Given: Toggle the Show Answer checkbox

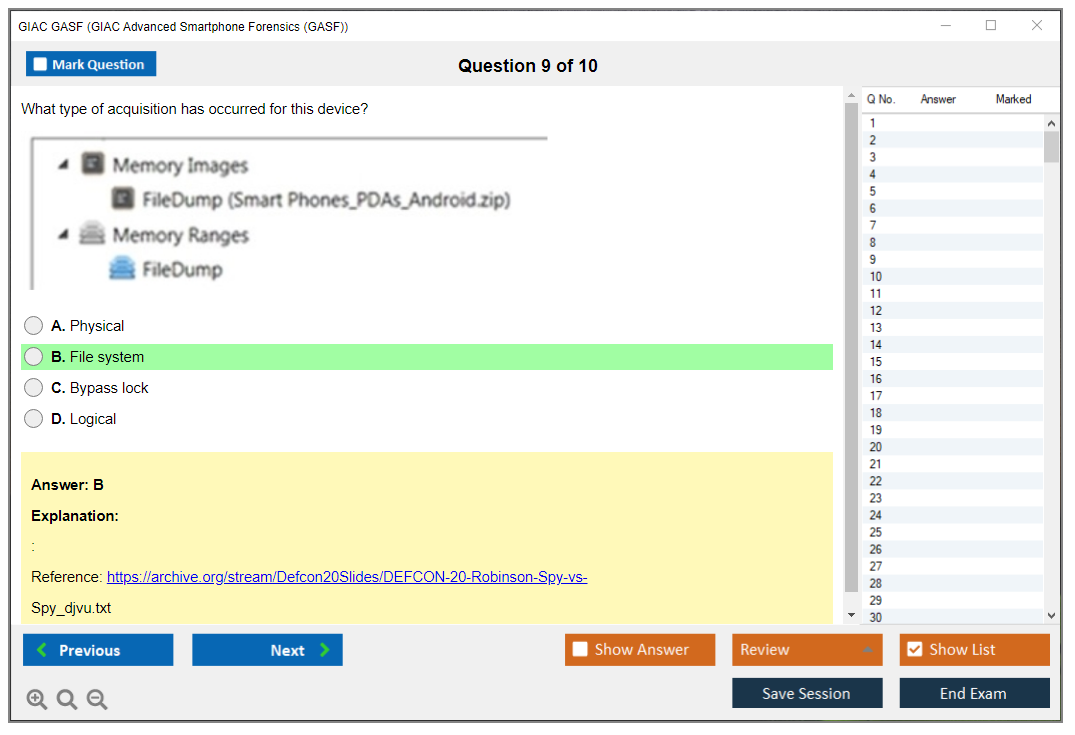Looking at the screenshot, I should coord(580,650).
